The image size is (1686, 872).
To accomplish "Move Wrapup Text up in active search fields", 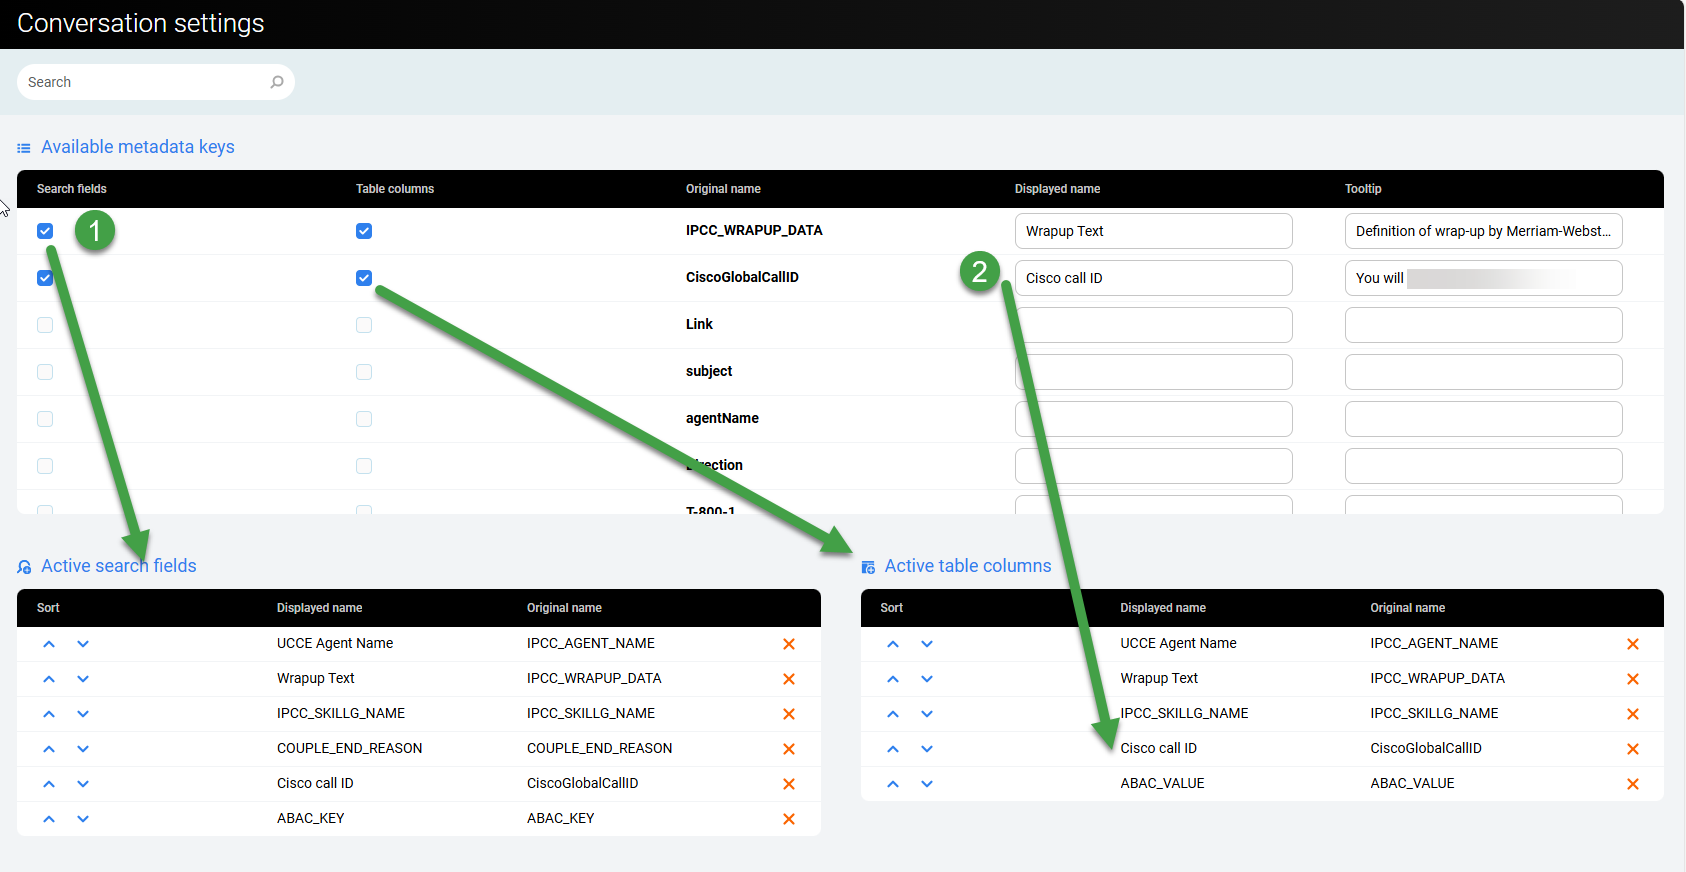I will [x=49, y=679].
